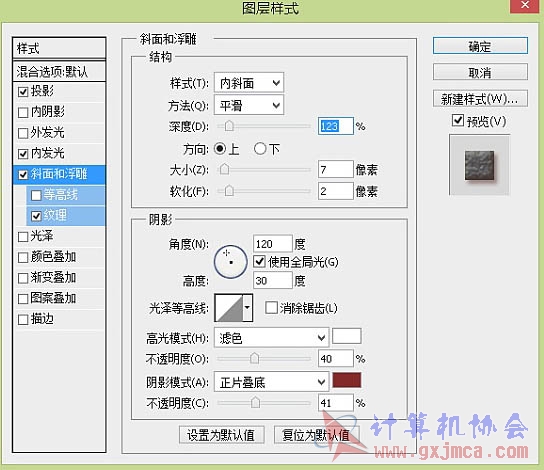544x470 pixels.
Task: Click the white highlight color swatch
Action: click(347, 336)
